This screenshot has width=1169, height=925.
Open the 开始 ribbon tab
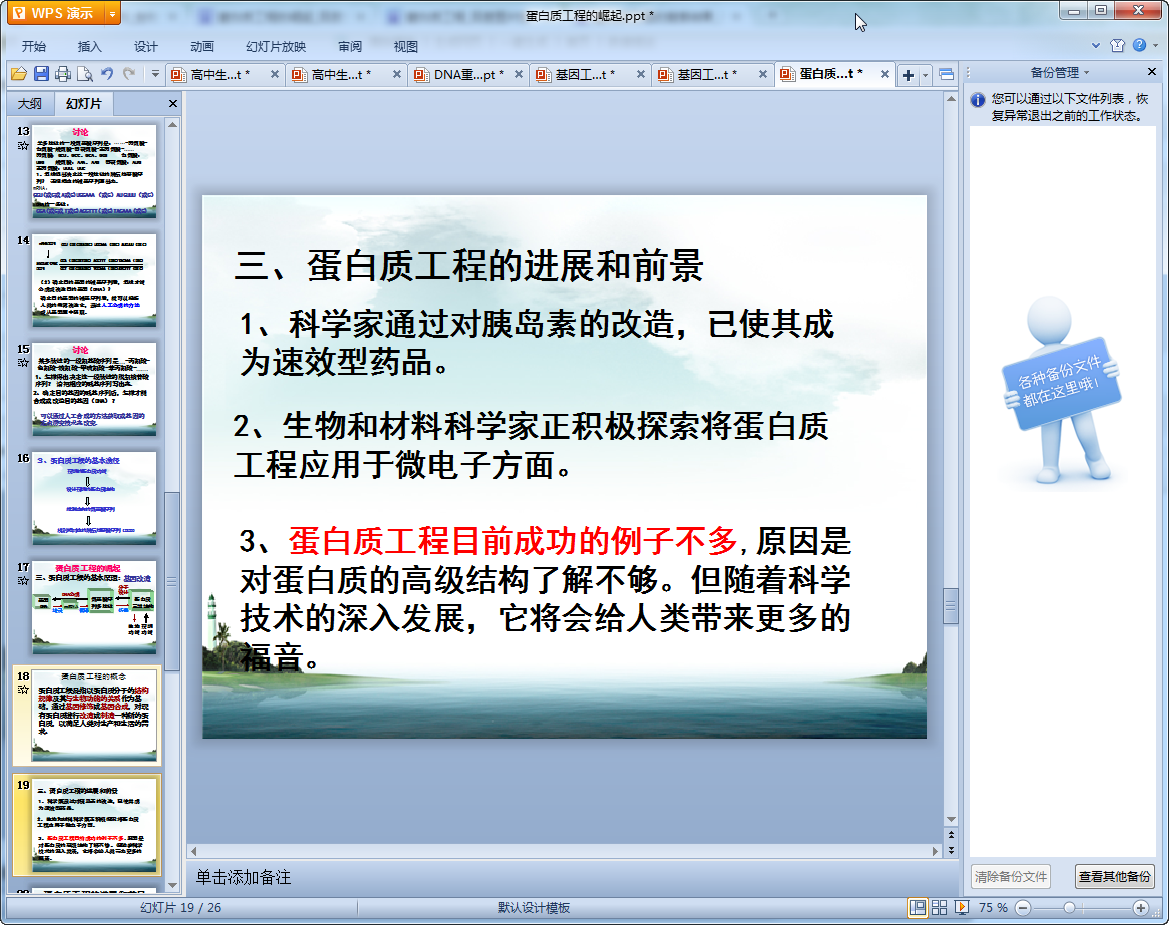point(34,46)
